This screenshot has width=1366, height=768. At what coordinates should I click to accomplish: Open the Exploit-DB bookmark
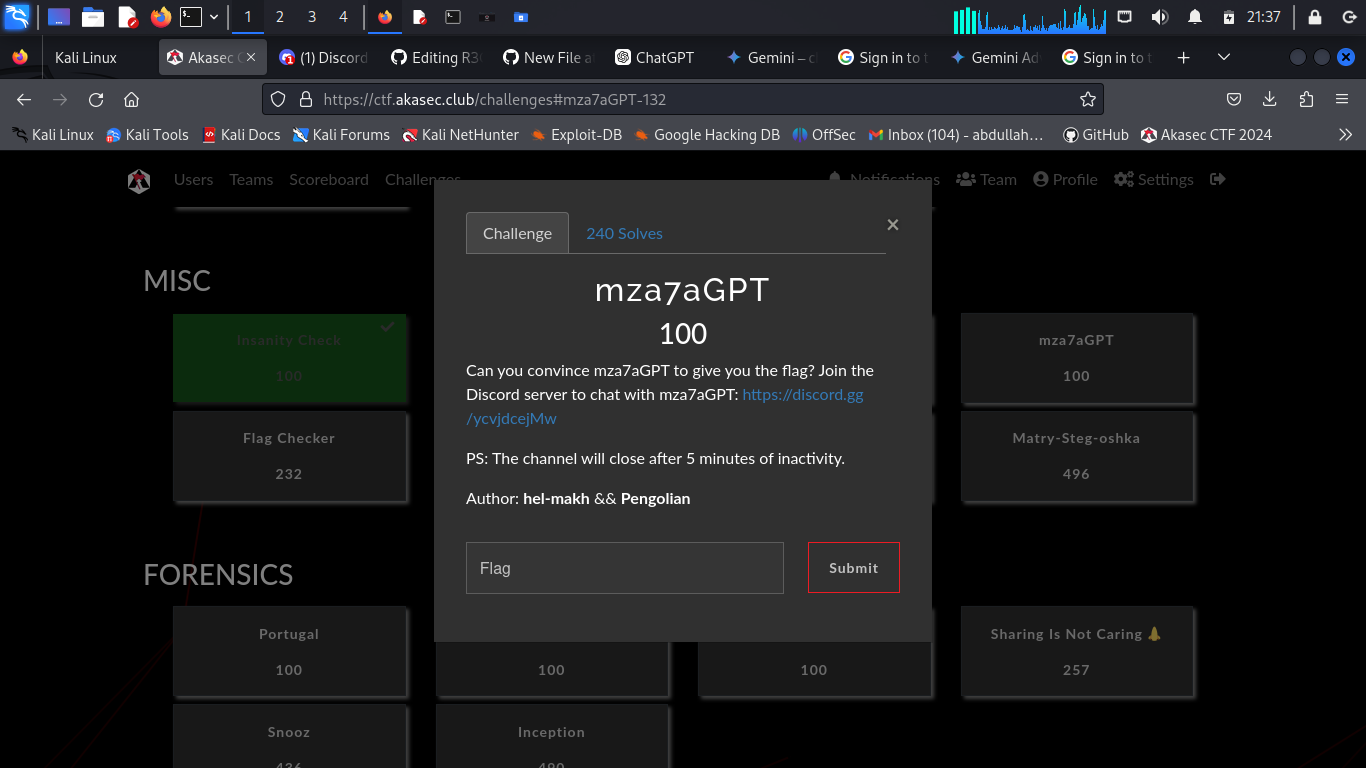point(576,134)
